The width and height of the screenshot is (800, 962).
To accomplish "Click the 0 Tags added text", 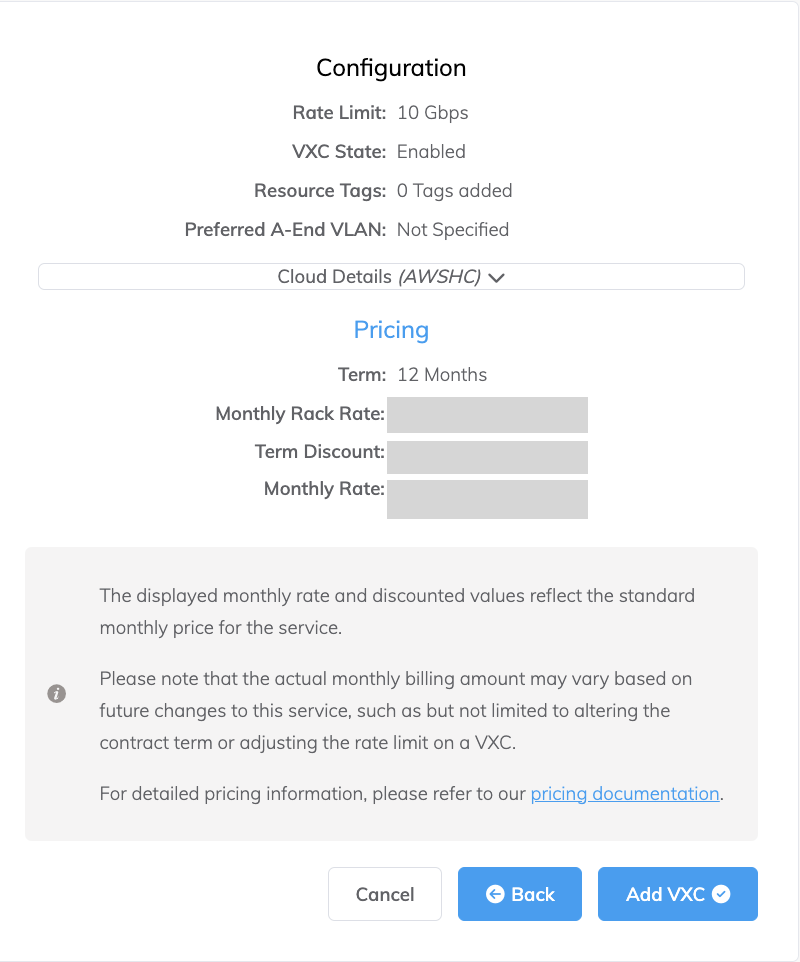I will click(x=454, y=191).
